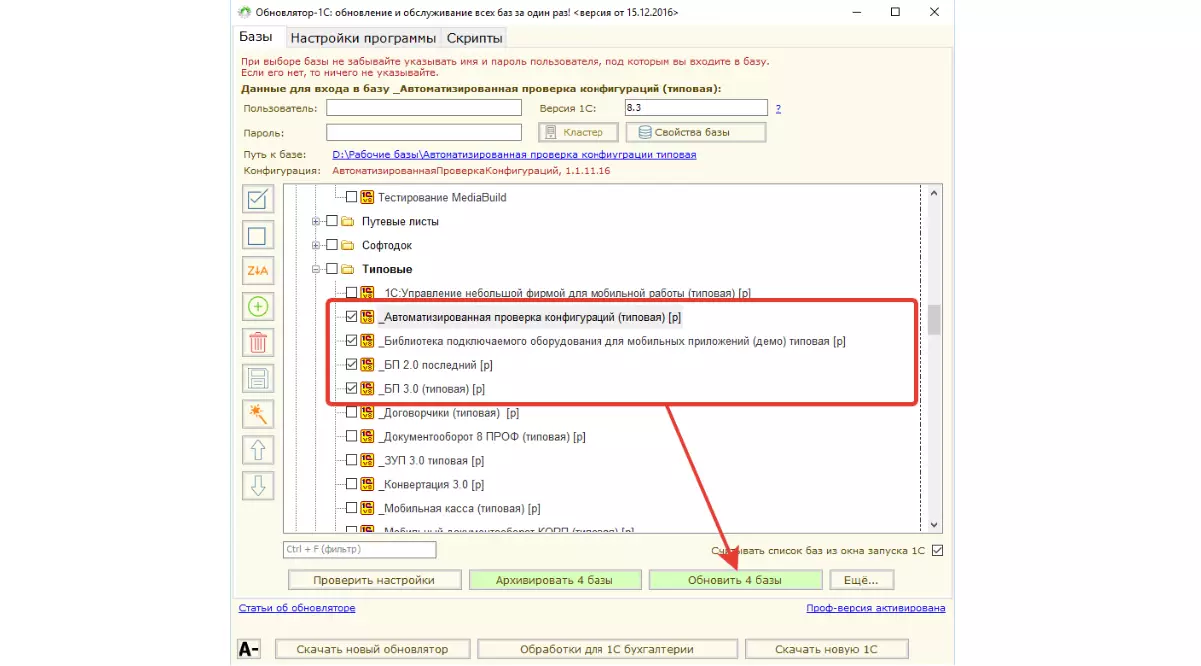Screen dimensions: 1201x666
Task: Open Статьи об обновляторе link
Action: coord(297,608)
